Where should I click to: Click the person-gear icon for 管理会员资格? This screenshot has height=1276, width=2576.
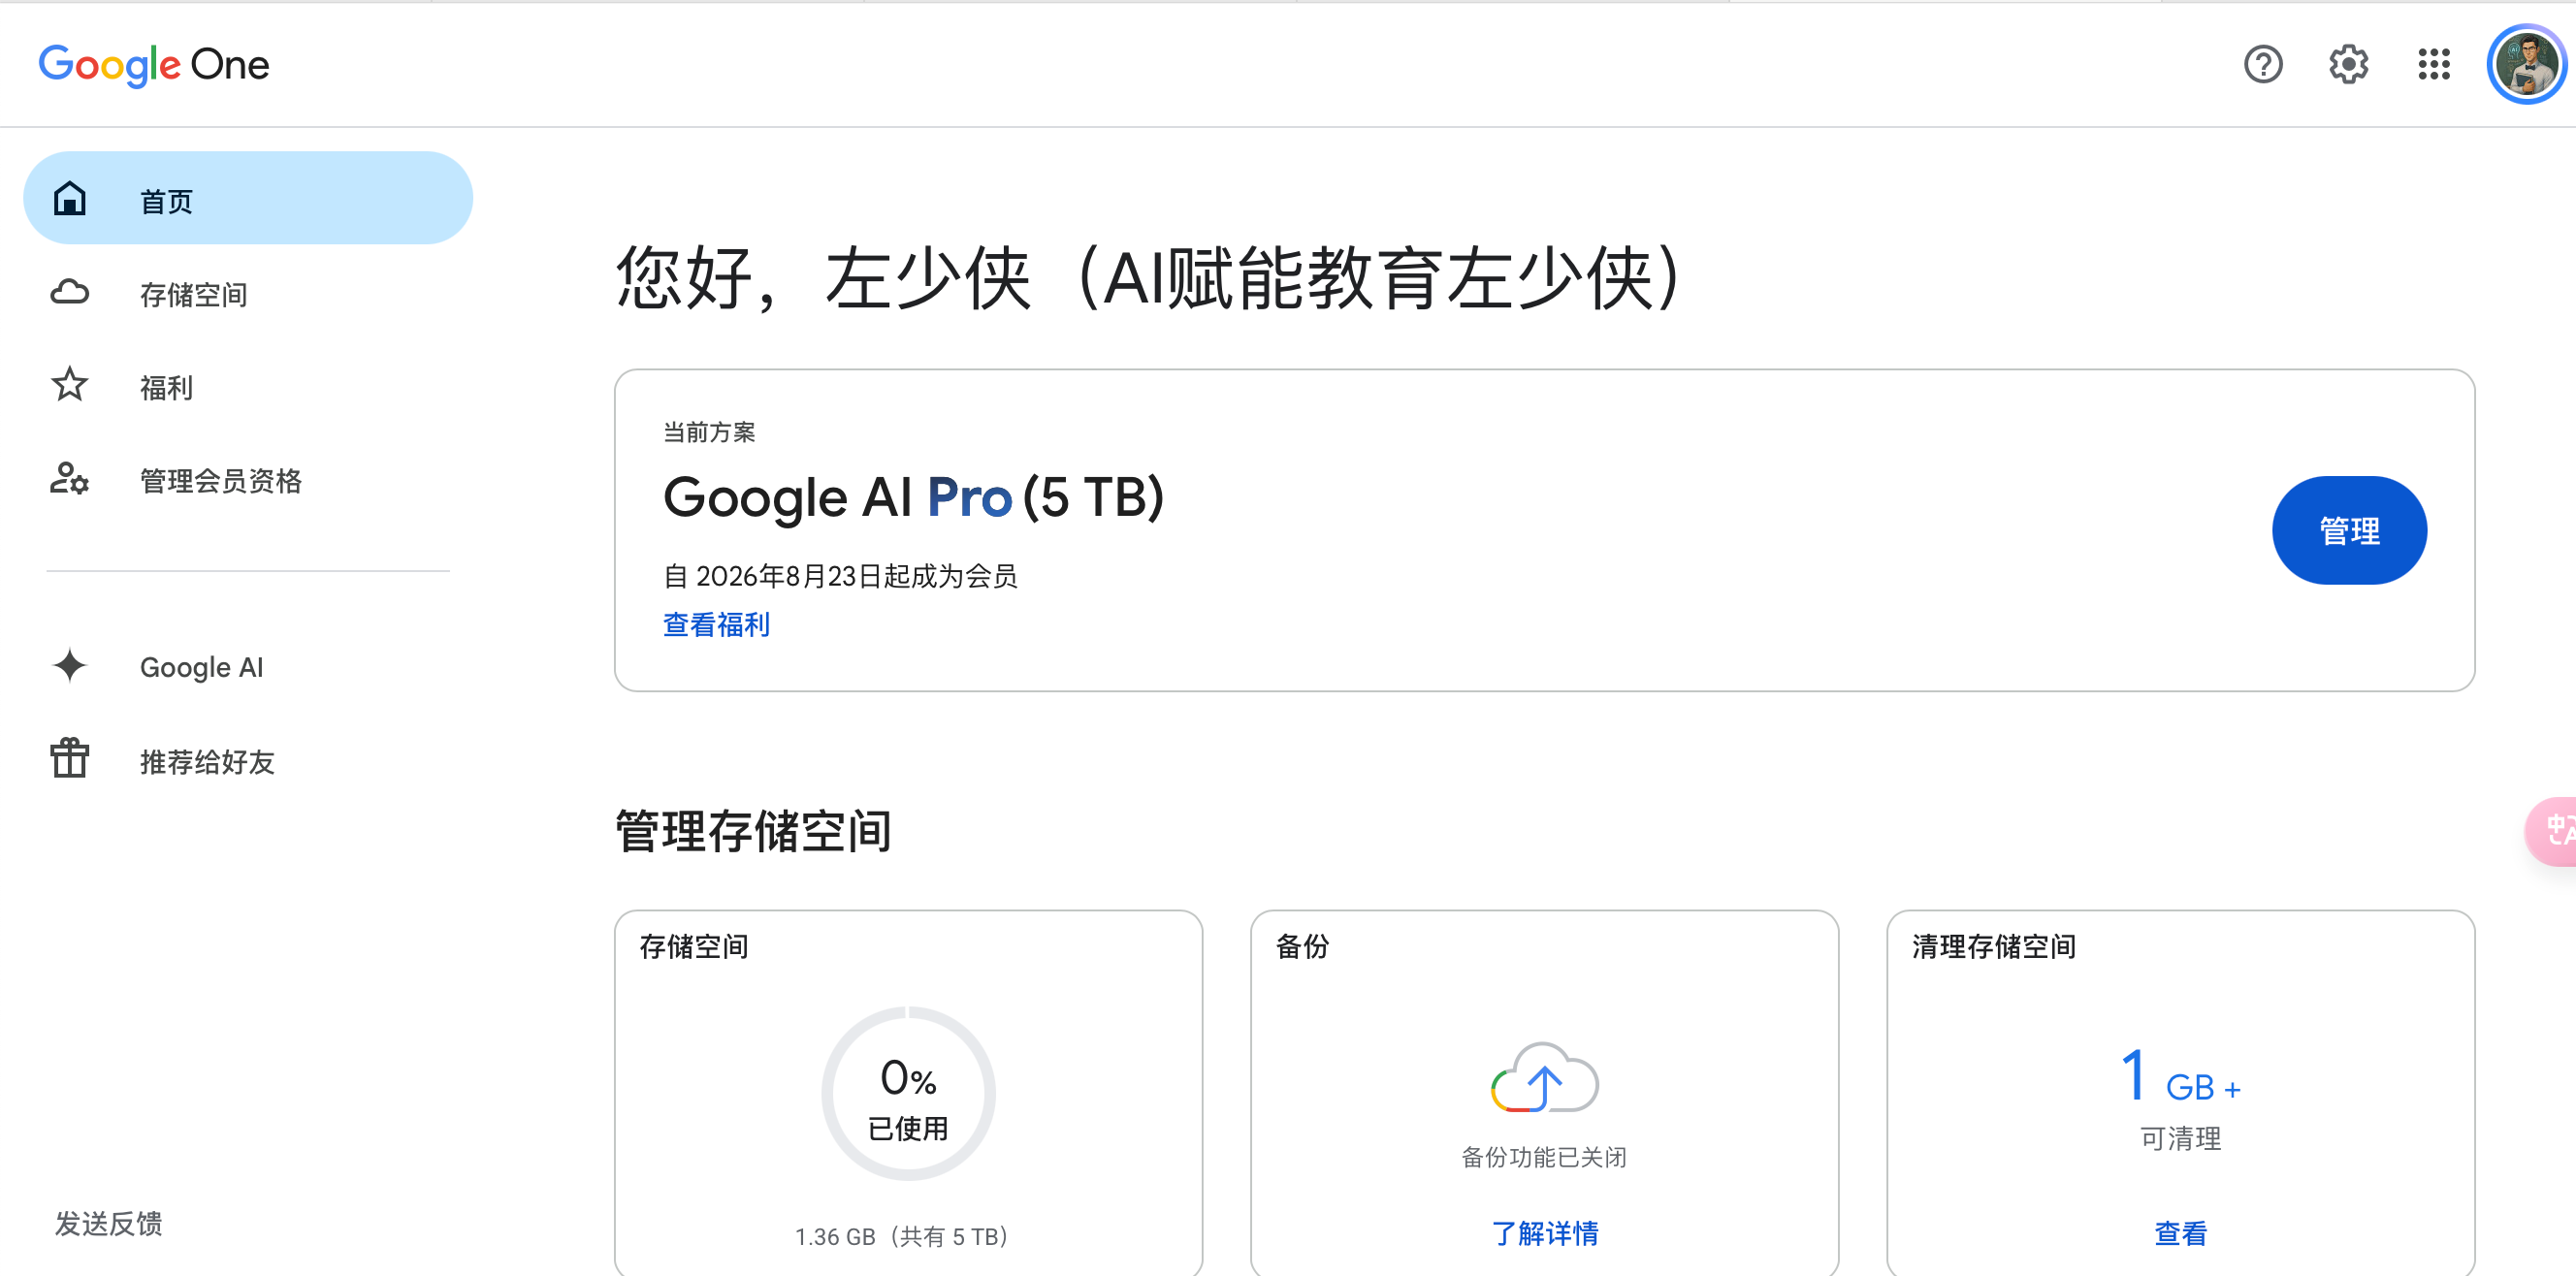pyautogui.click(x=69, y=479)
